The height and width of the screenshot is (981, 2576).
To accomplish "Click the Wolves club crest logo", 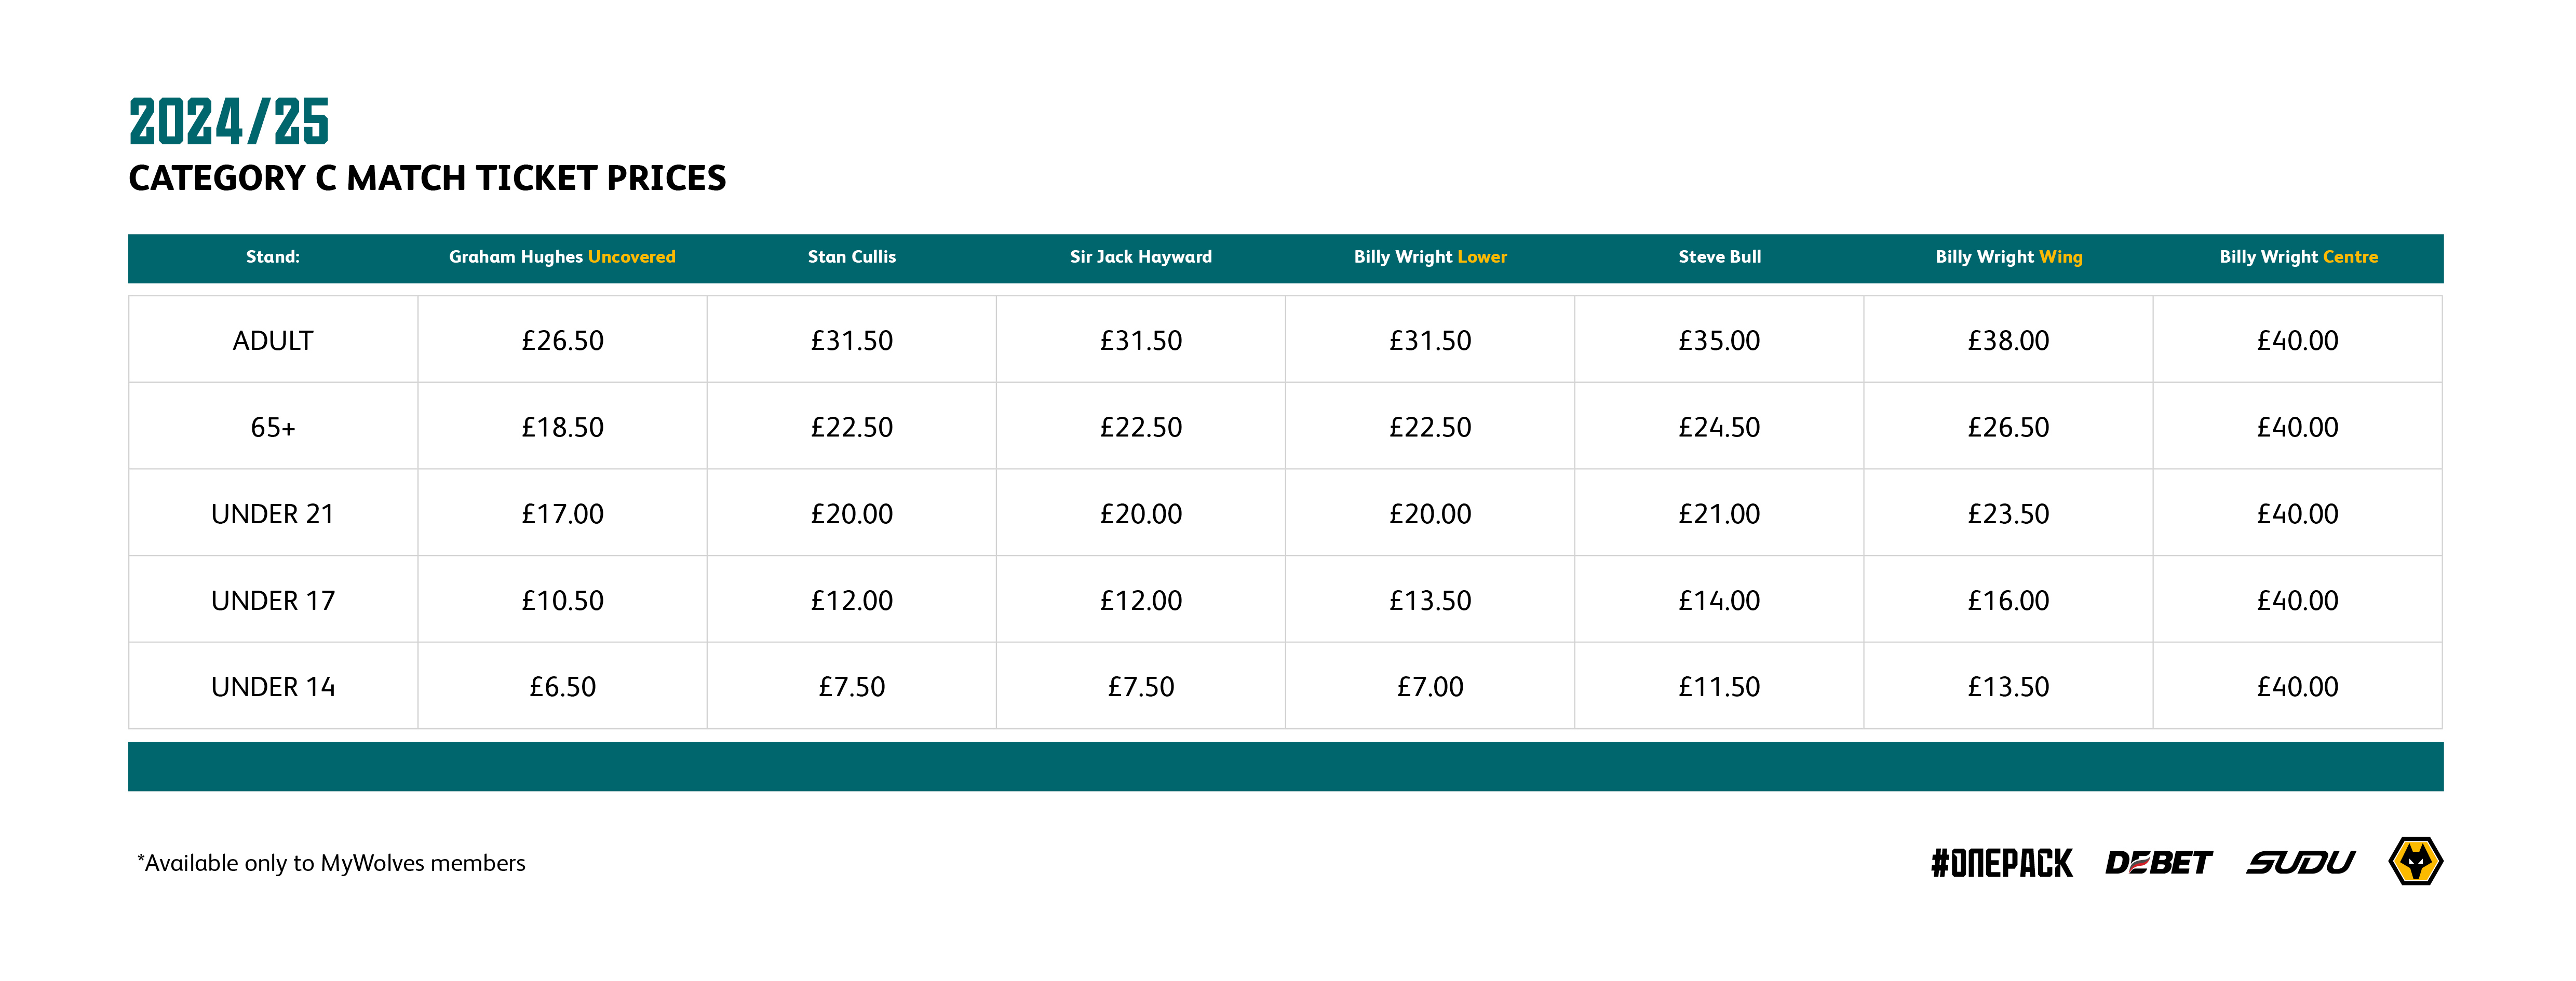I will click(x=2415, y=861).
